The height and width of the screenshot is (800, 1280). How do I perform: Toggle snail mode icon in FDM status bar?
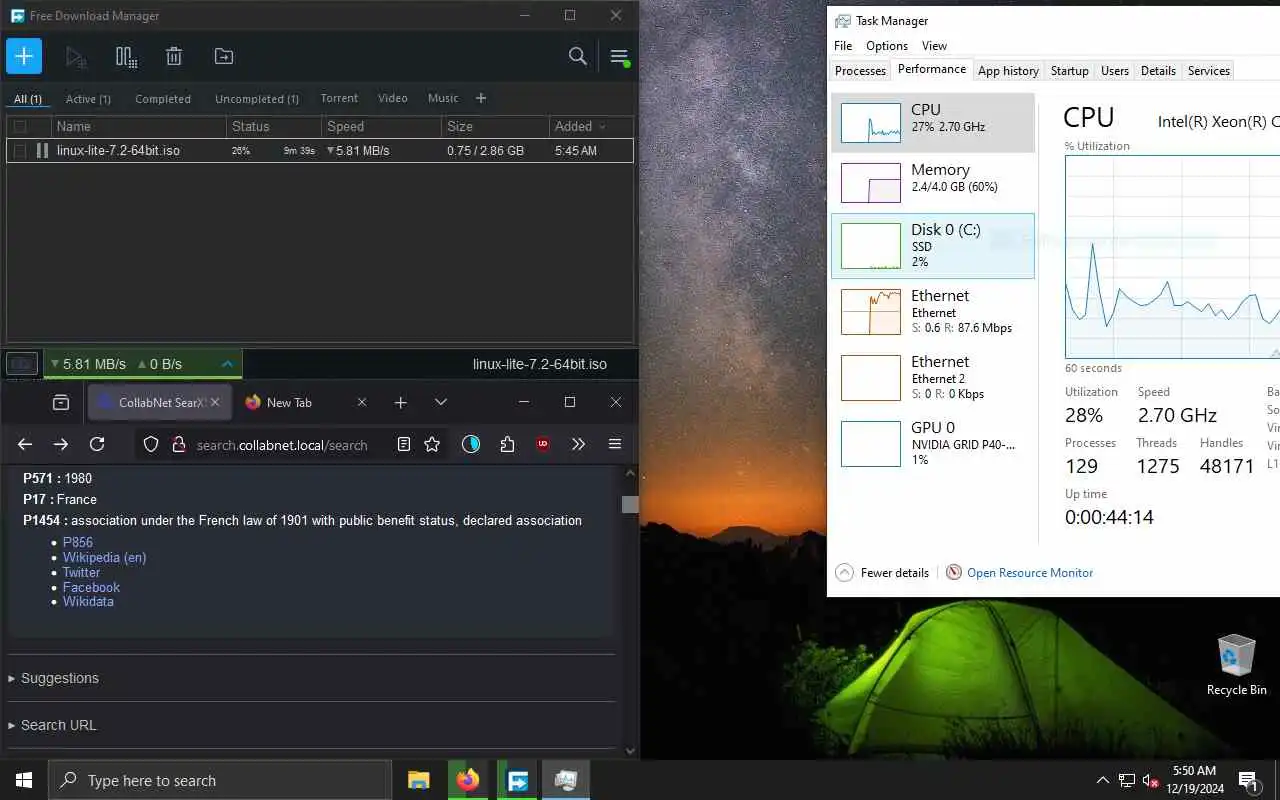coord(22,364)
